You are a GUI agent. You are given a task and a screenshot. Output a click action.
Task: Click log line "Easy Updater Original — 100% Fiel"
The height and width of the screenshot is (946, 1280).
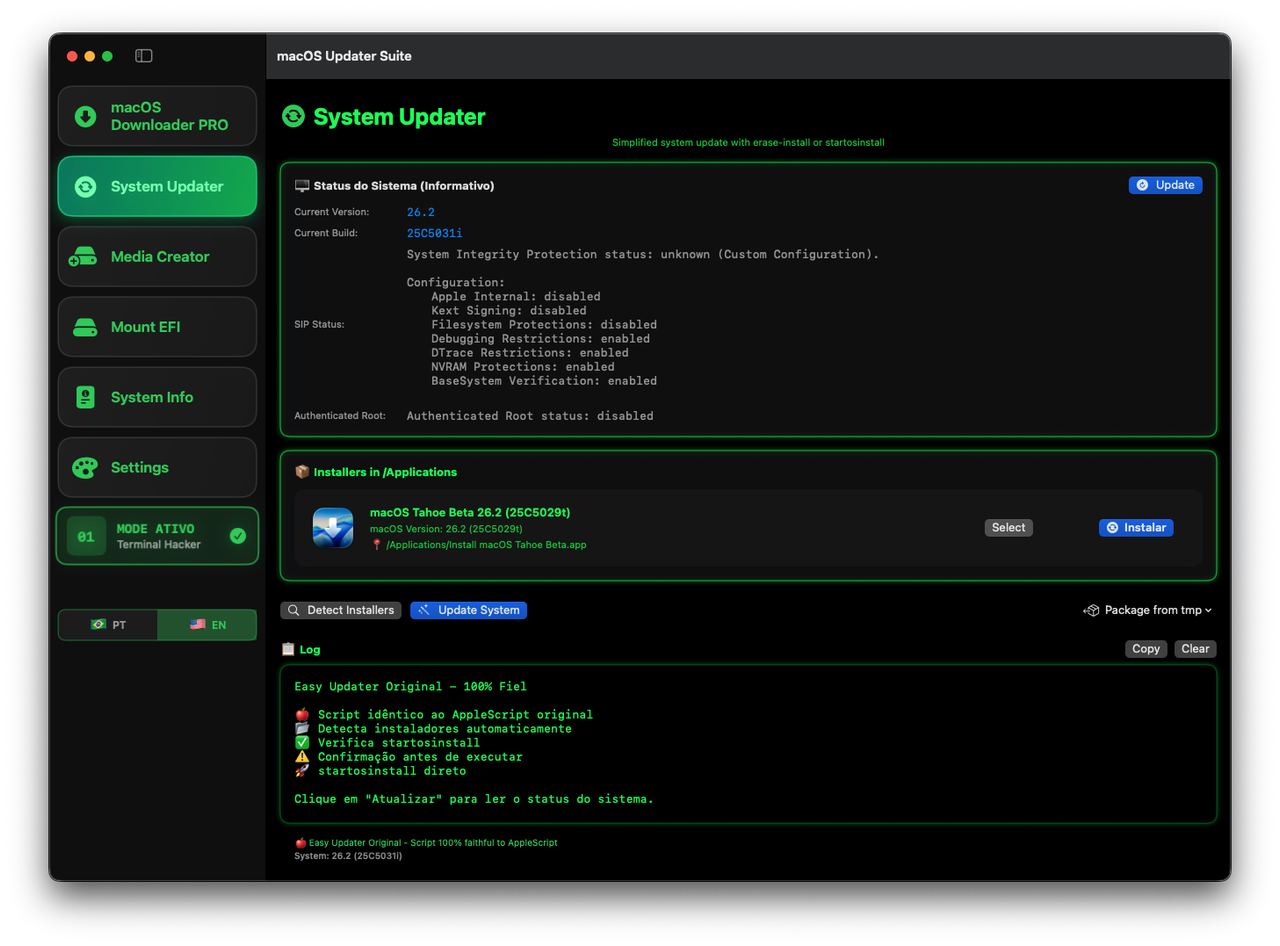[x=410, y=687]
